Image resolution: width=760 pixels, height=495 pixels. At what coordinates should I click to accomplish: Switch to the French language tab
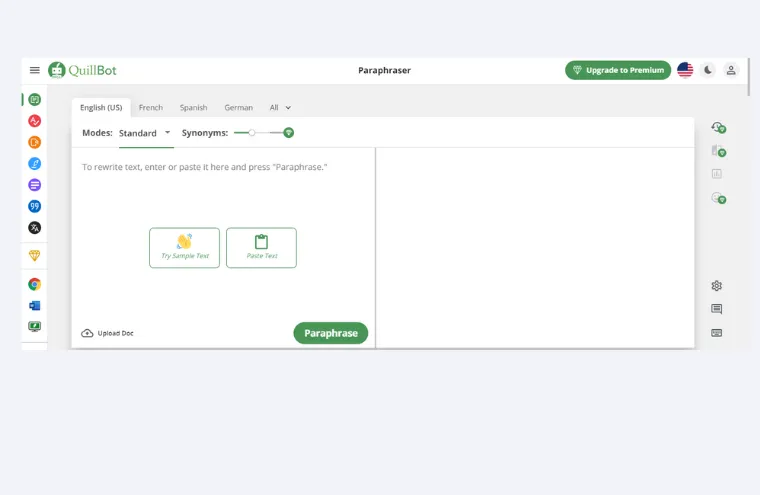[x=151, y=108]
